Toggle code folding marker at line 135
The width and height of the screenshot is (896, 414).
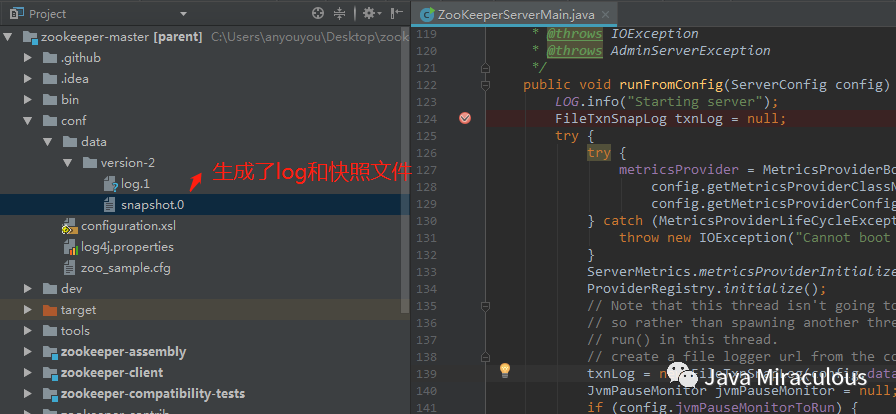pyautogui.click(x=485, y=306)
